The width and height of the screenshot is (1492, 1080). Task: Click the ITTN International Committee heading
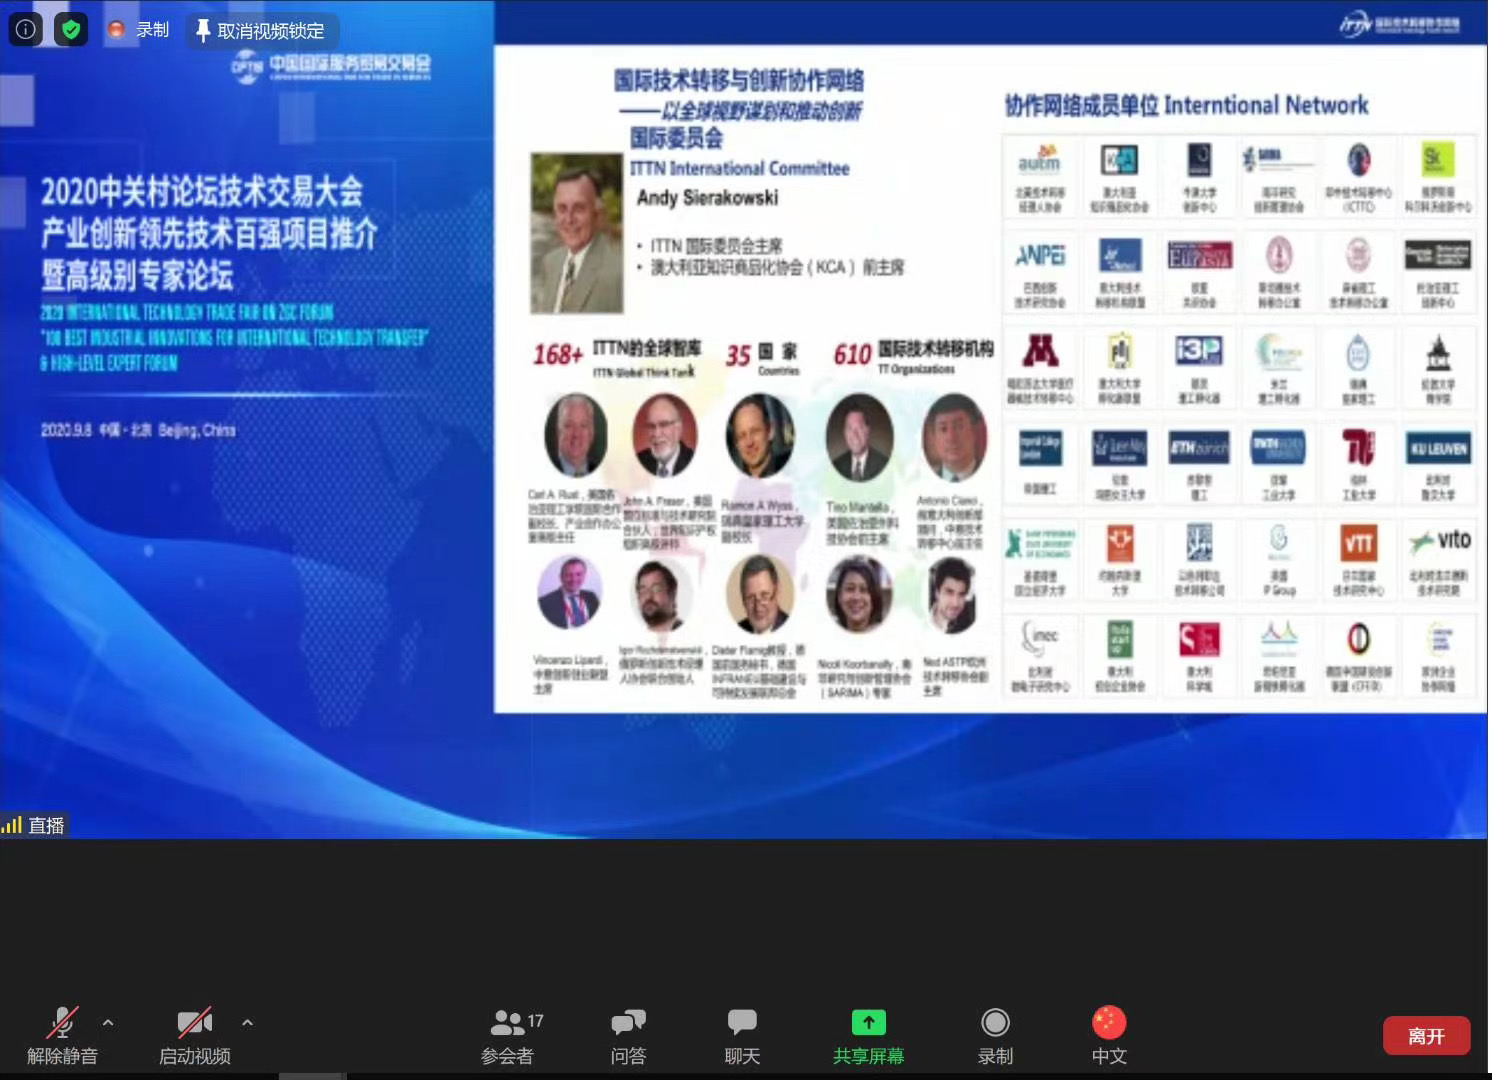click(x=739, y=168)
